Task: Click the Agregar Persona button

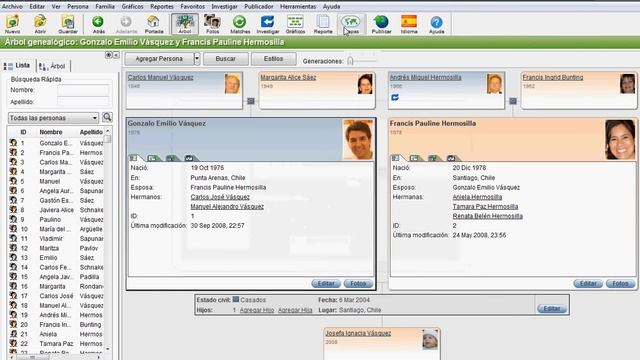Action: click(x=159, y=59)
